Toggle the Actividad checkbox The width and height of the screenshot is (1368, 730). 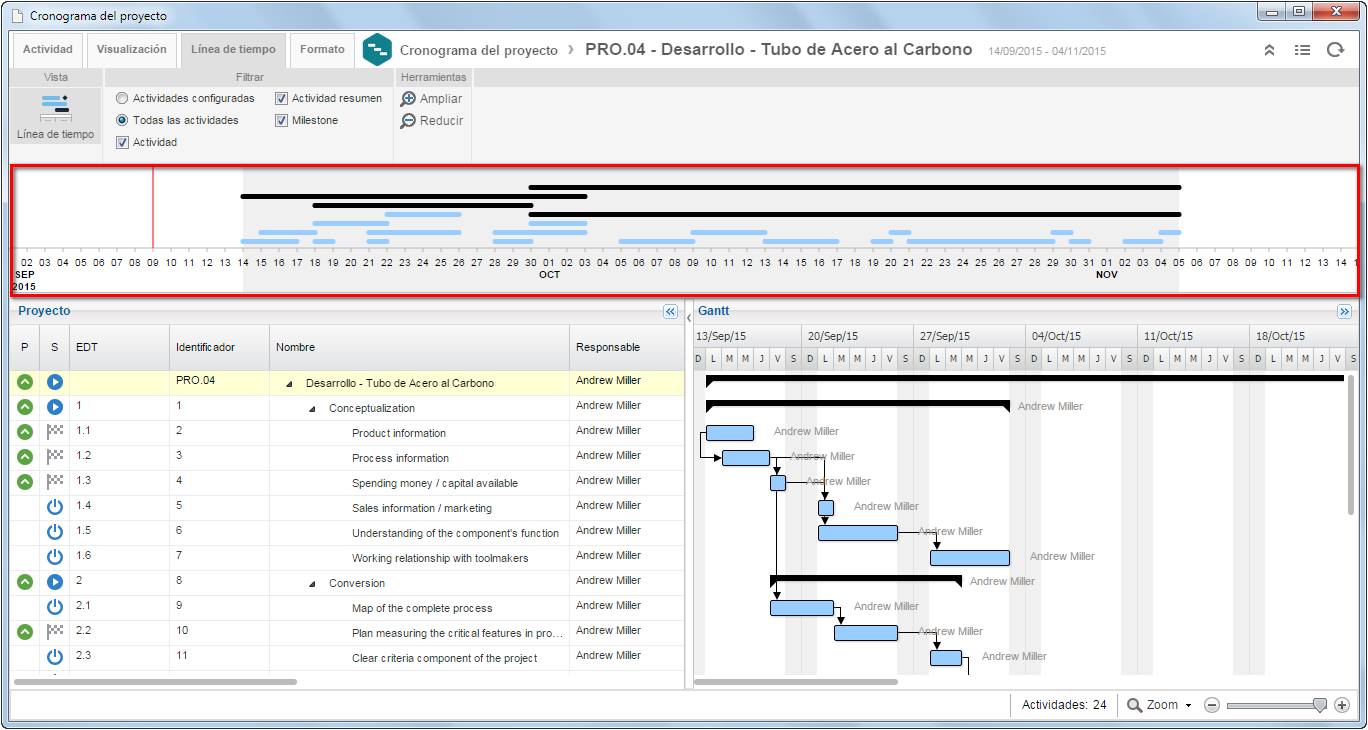pos(122,142)
